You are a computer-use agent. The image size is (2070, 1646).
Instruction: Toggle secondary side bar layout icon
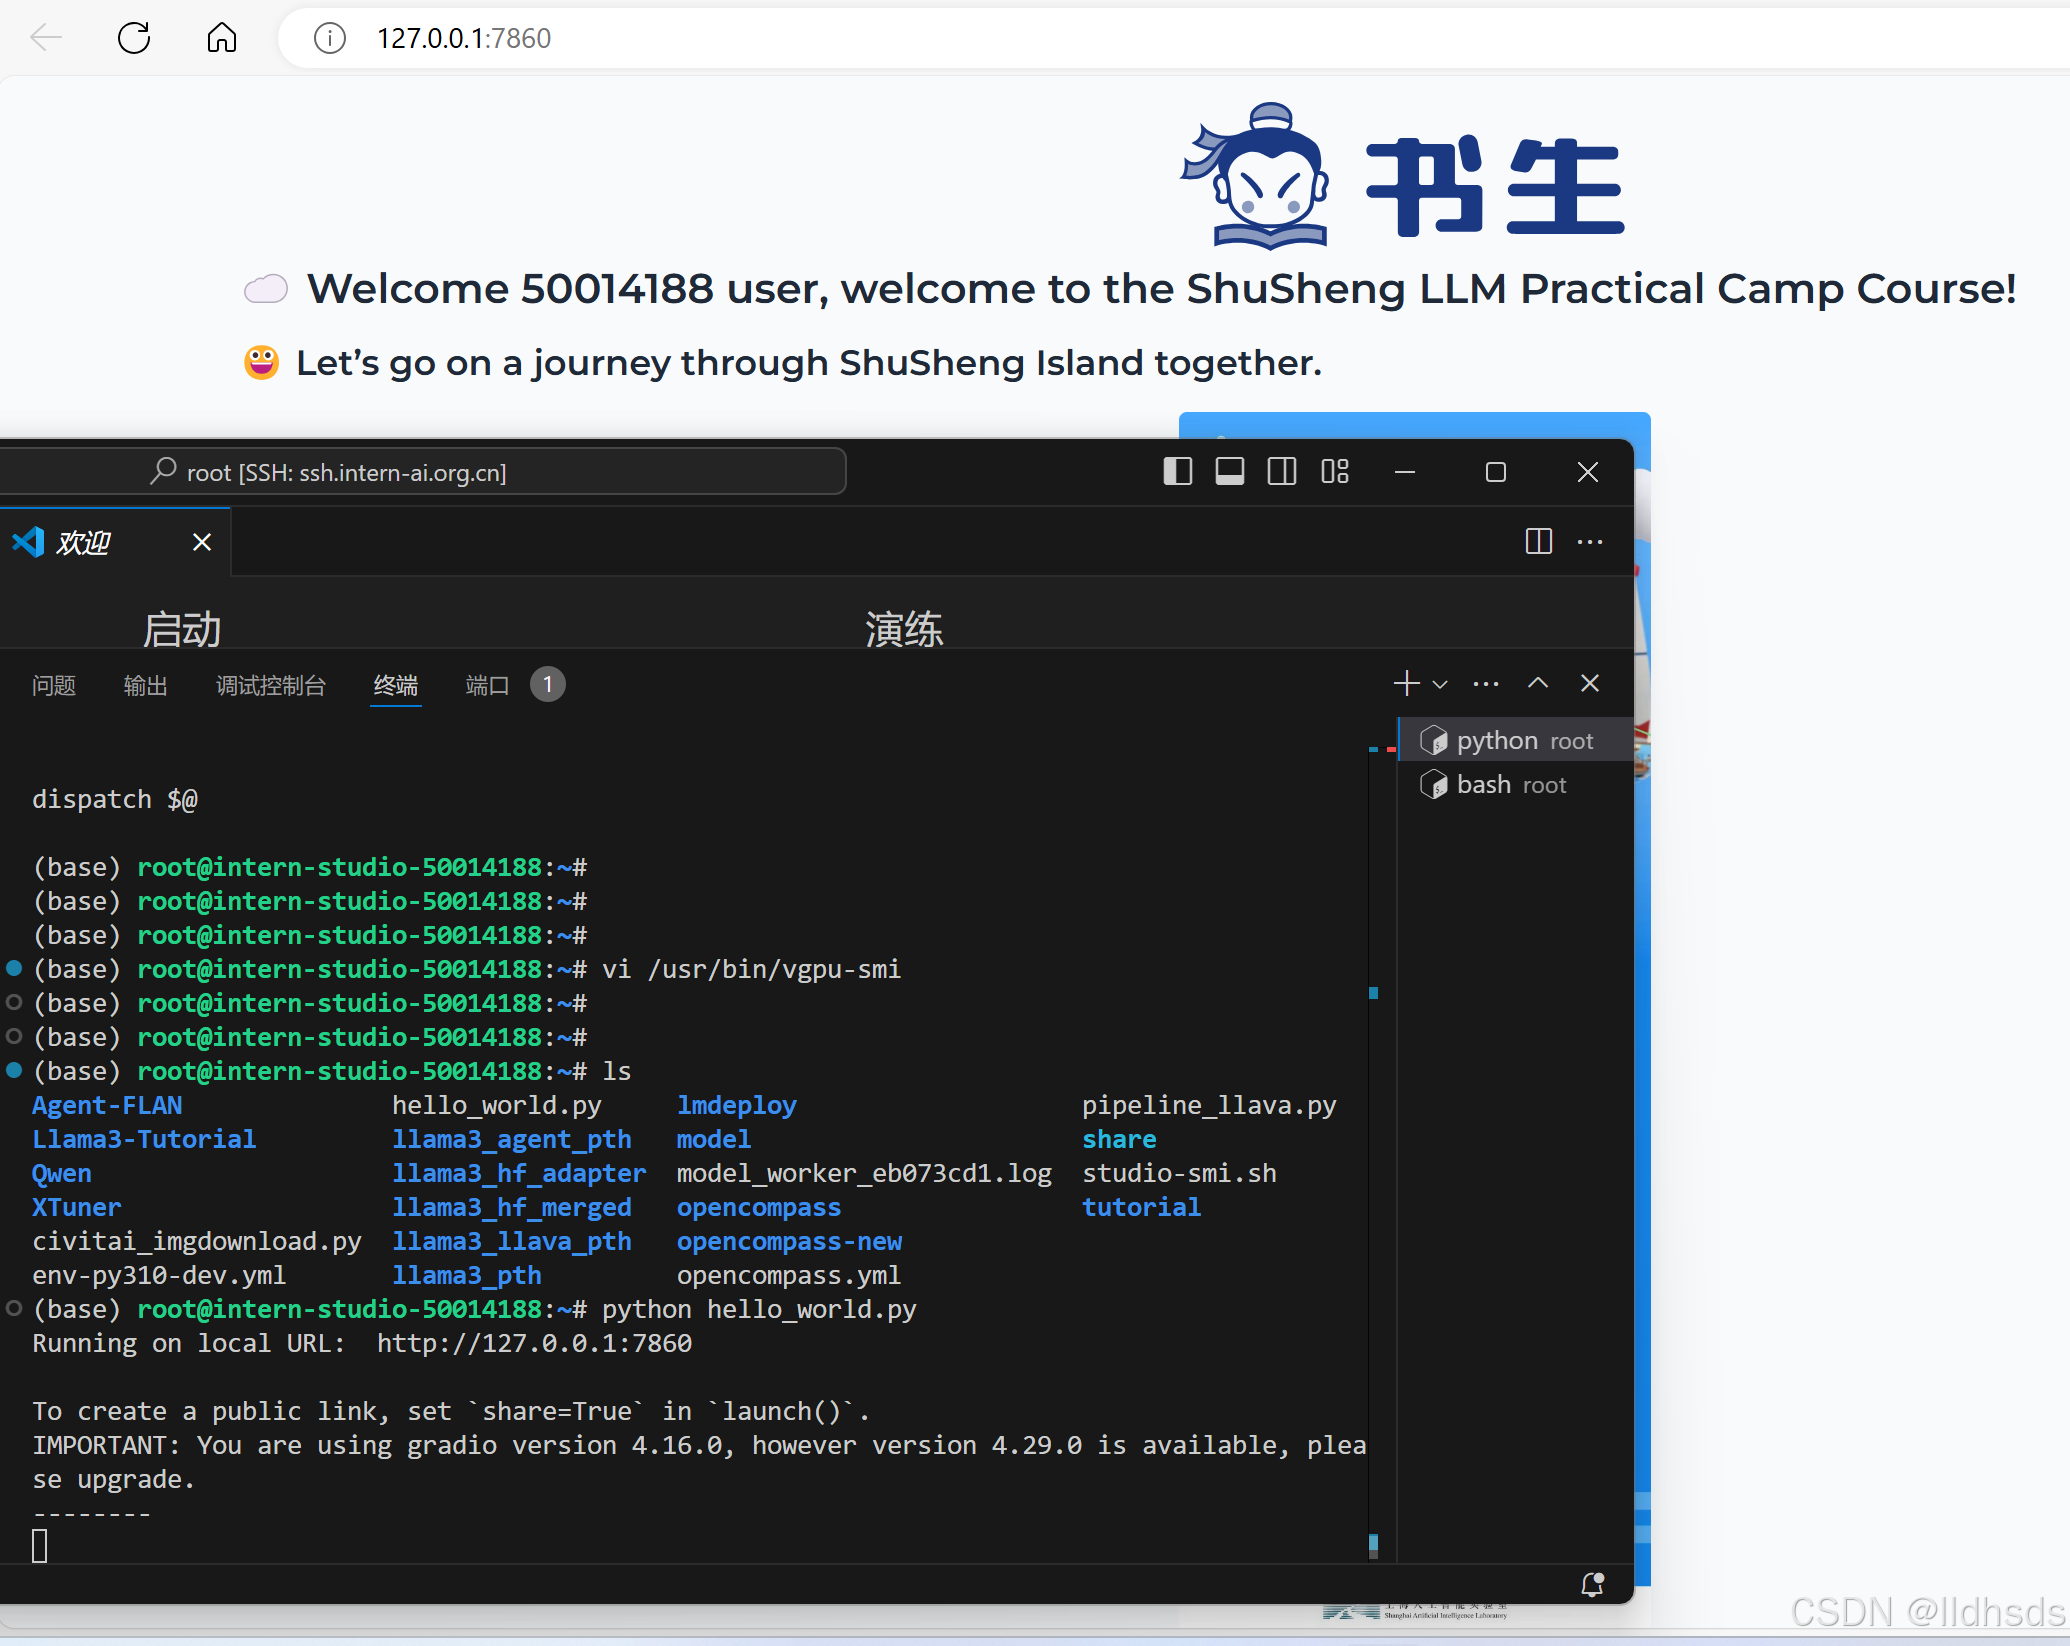point(1282,471)
